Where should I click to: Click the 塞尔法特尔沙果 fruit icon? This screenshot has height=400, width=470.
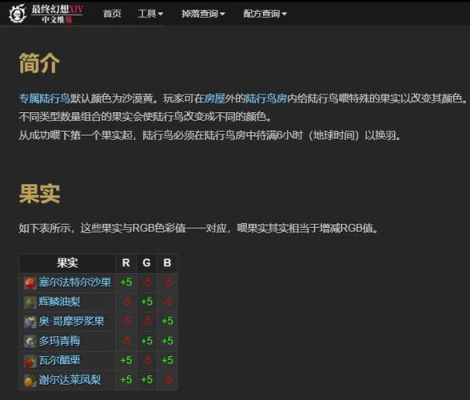tap(30, 283)
